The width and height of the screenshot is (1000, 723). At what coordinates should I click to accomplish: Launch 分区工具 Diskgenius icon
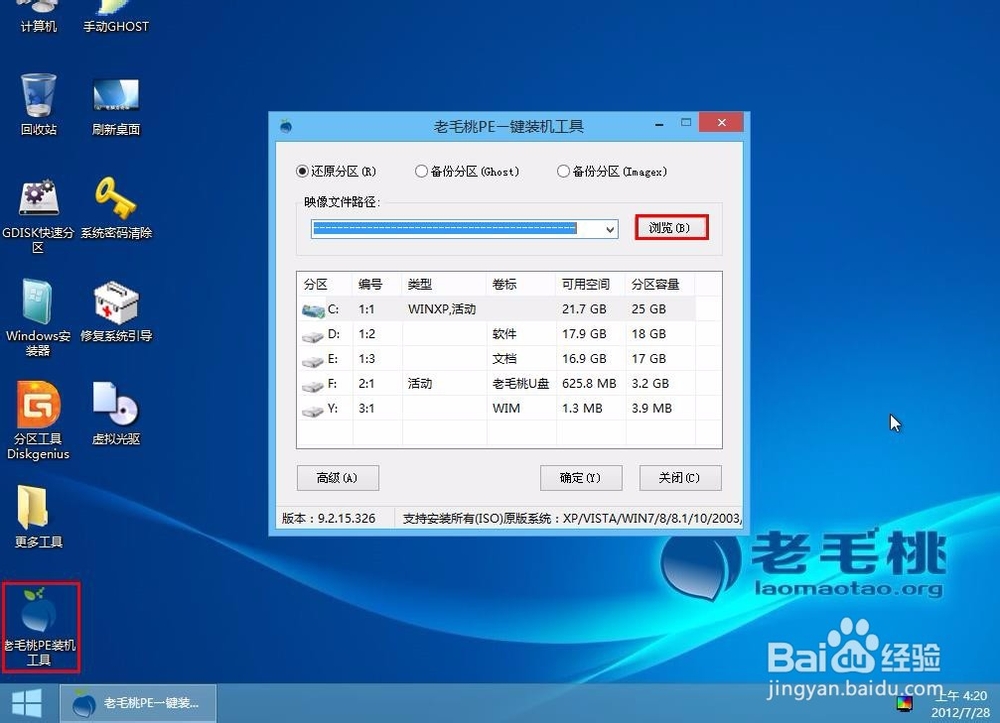38,421
